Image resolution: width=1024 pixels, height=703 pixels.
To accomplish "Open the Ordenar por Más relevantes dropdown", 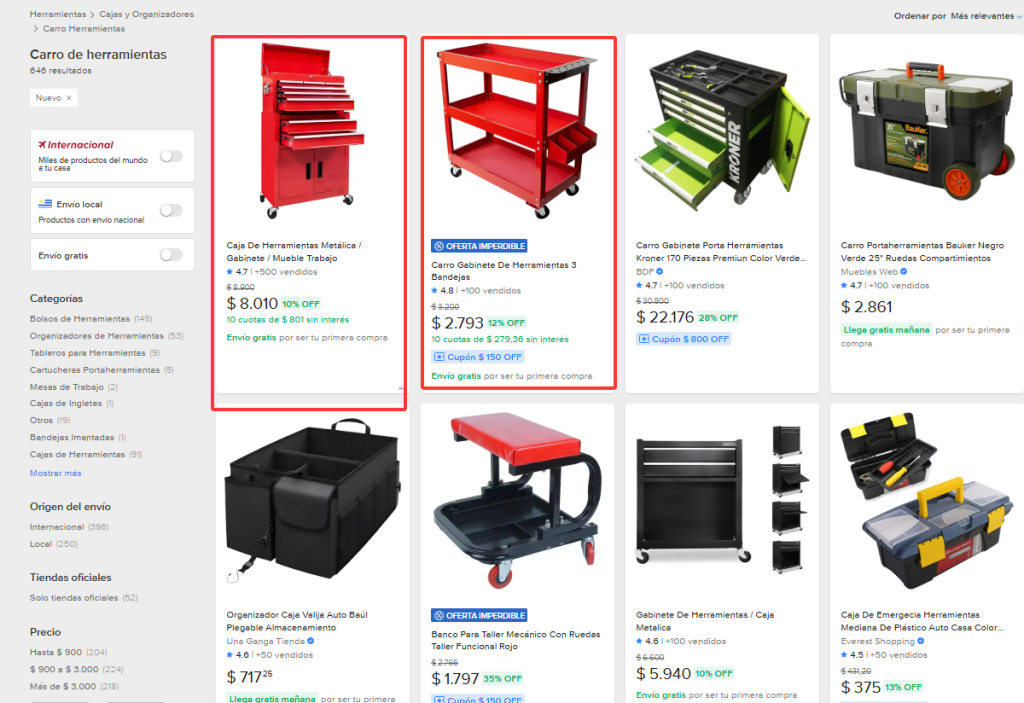I will click(x=986, y=16).
